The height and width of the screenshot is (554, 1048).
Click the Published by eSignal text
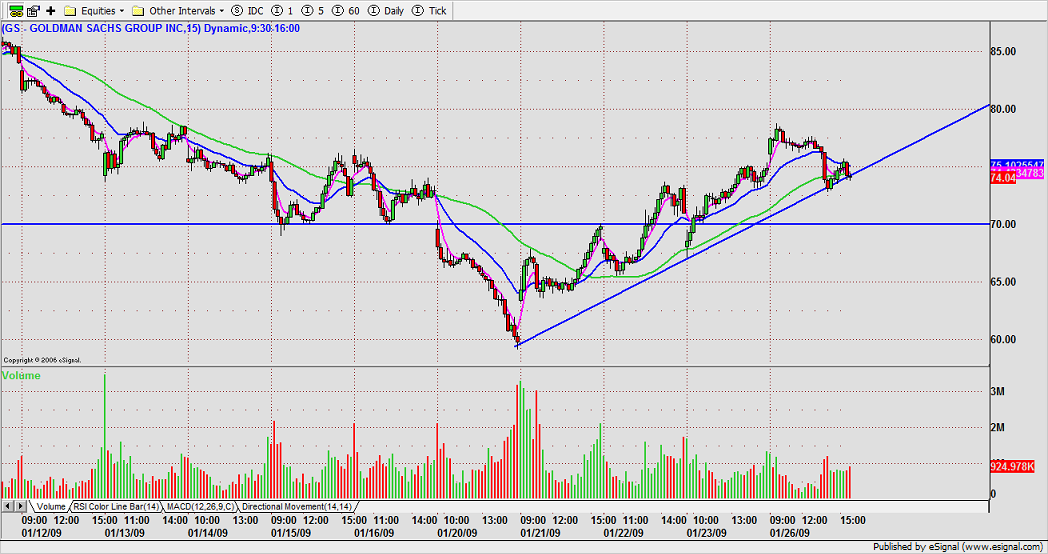coord(958,547)
